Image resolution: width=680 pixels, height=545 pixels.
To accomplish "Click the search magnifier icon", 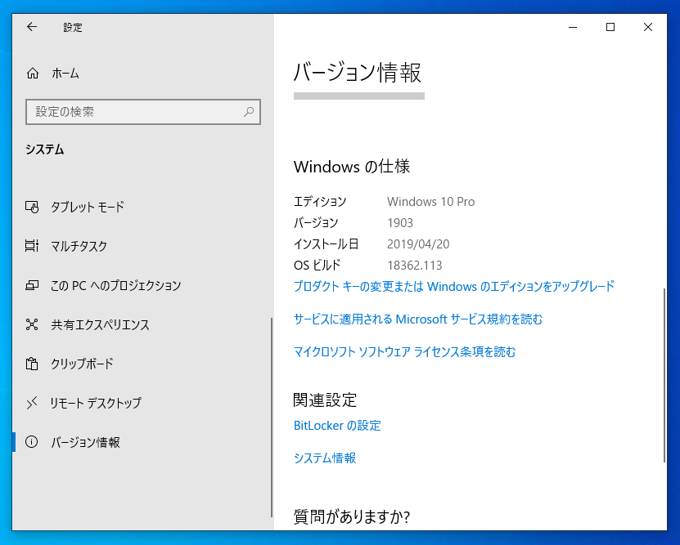I will (x=249, y=112).
